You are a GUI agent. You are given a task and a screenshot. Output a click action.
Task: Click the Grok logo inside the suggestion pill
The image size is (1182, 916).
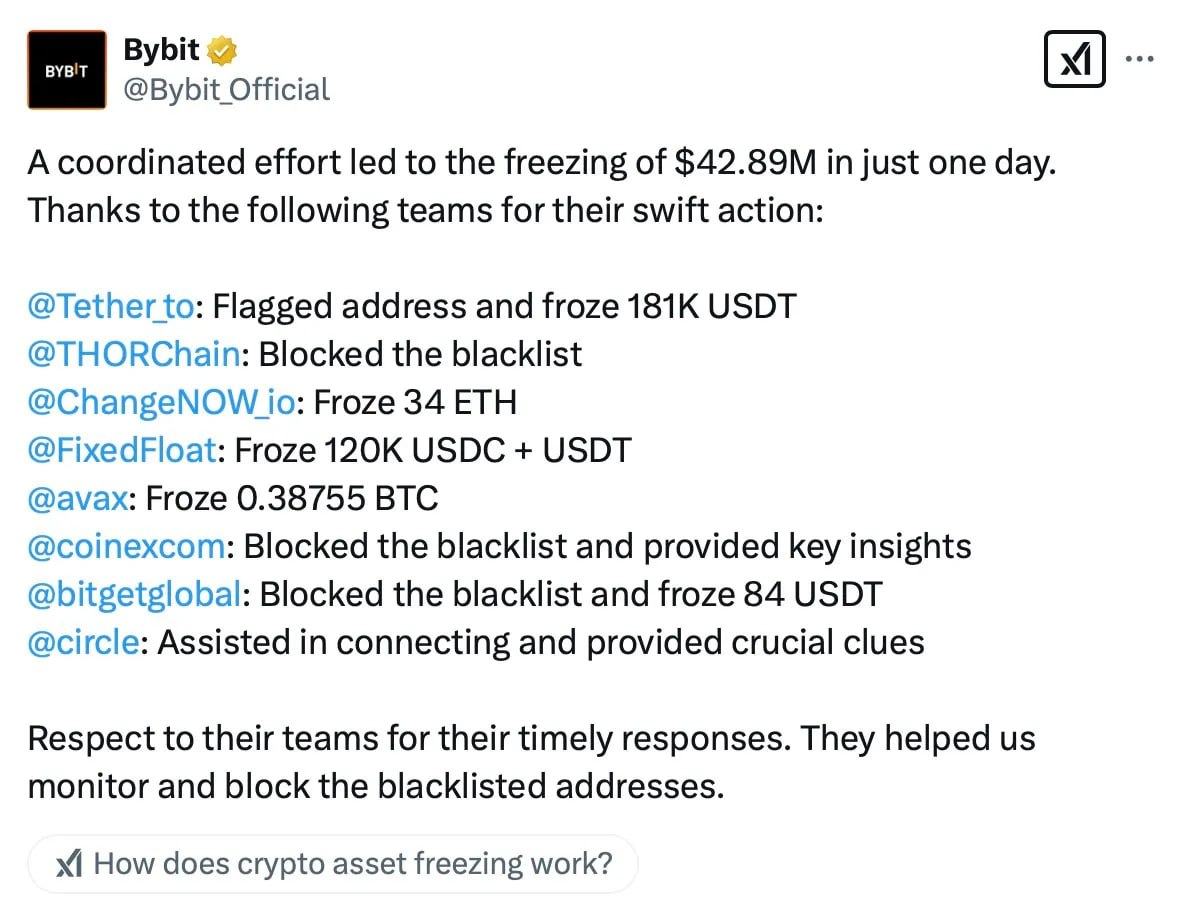[x=69, y=863]
